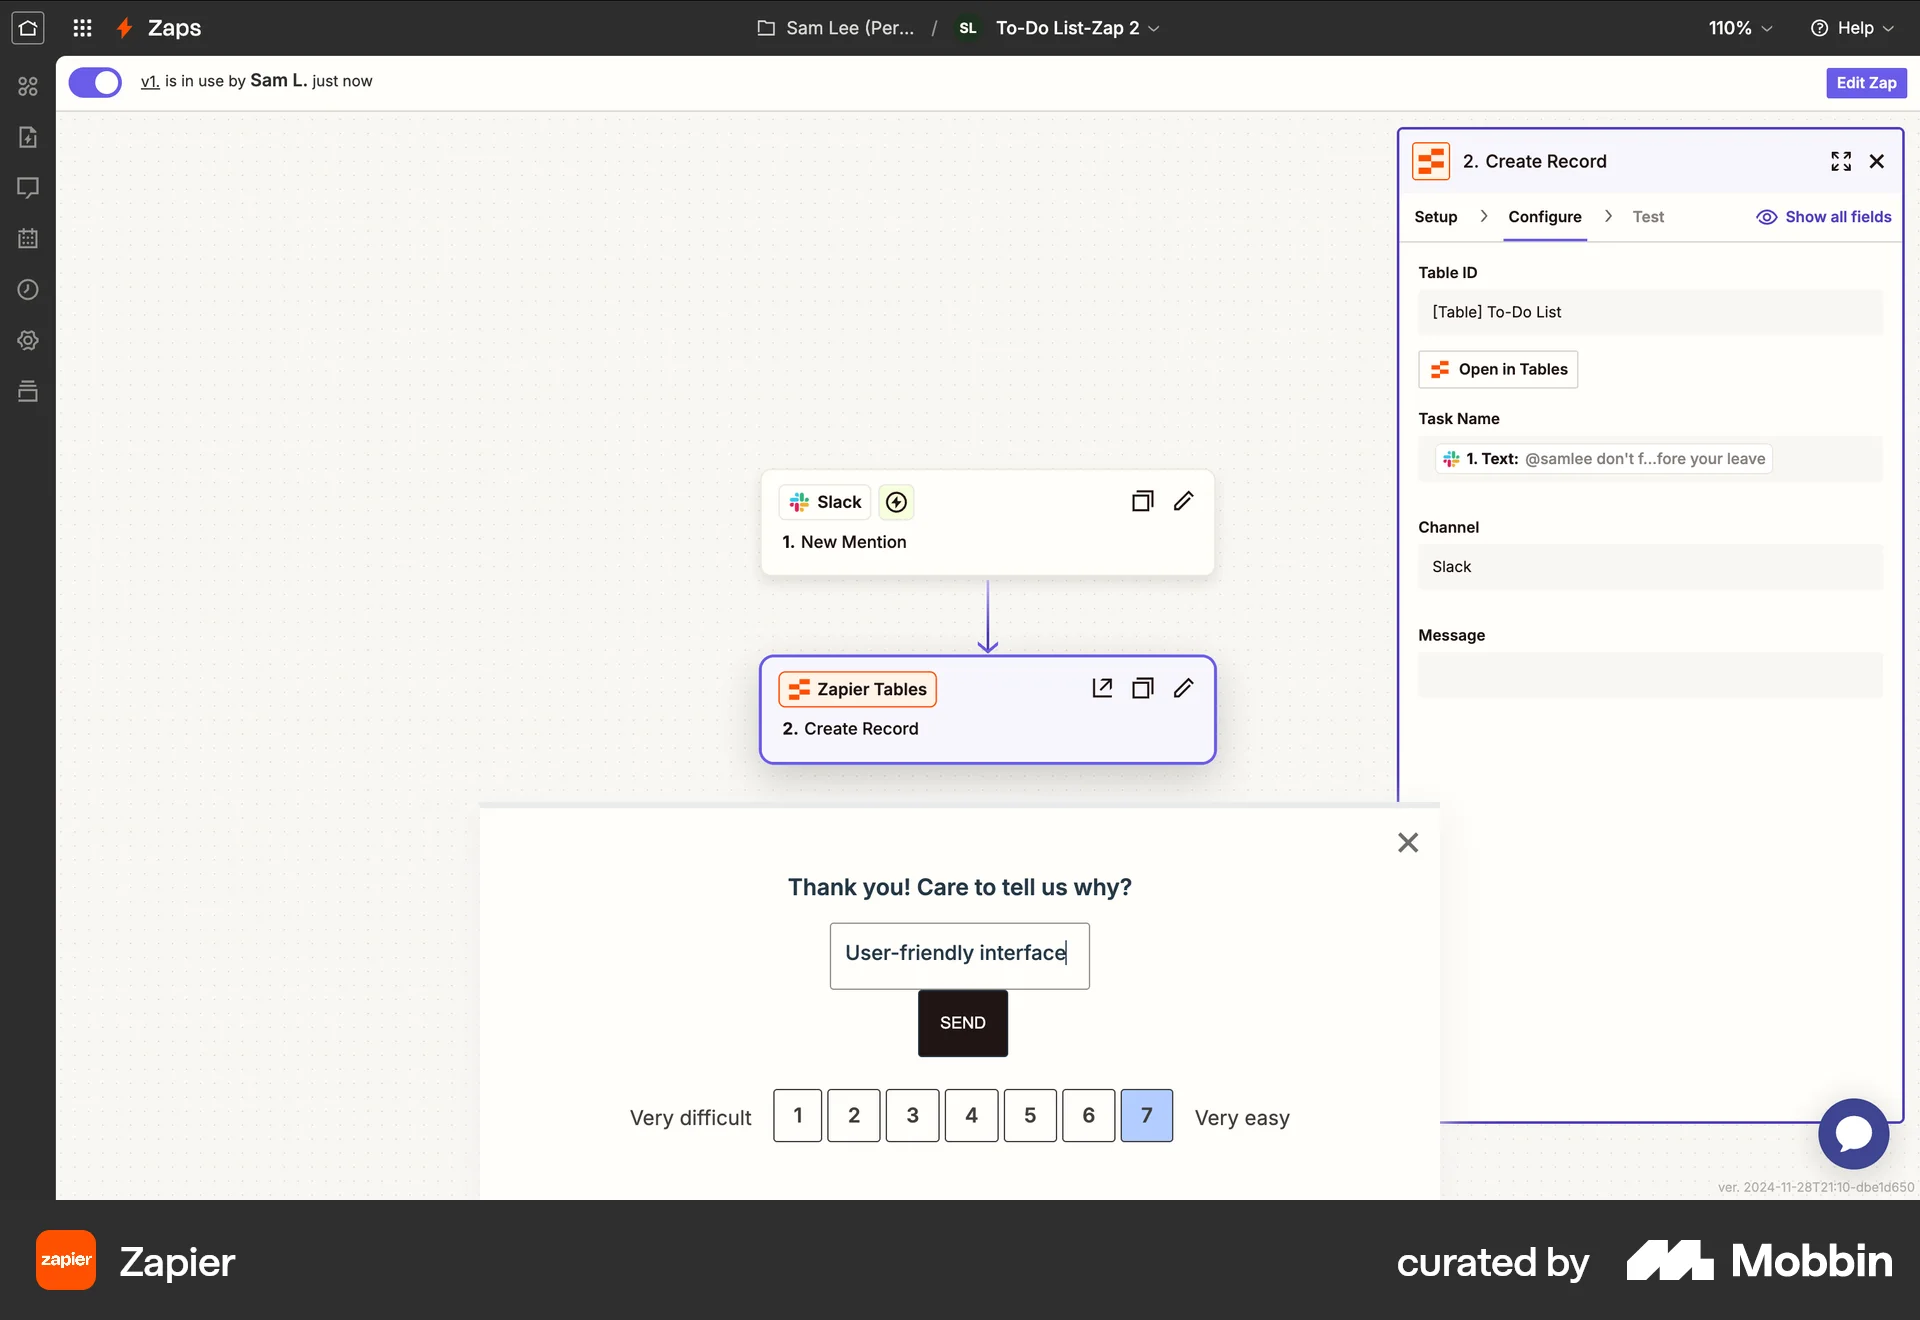Show all fields in the Configure panel

coord(1823,216)
